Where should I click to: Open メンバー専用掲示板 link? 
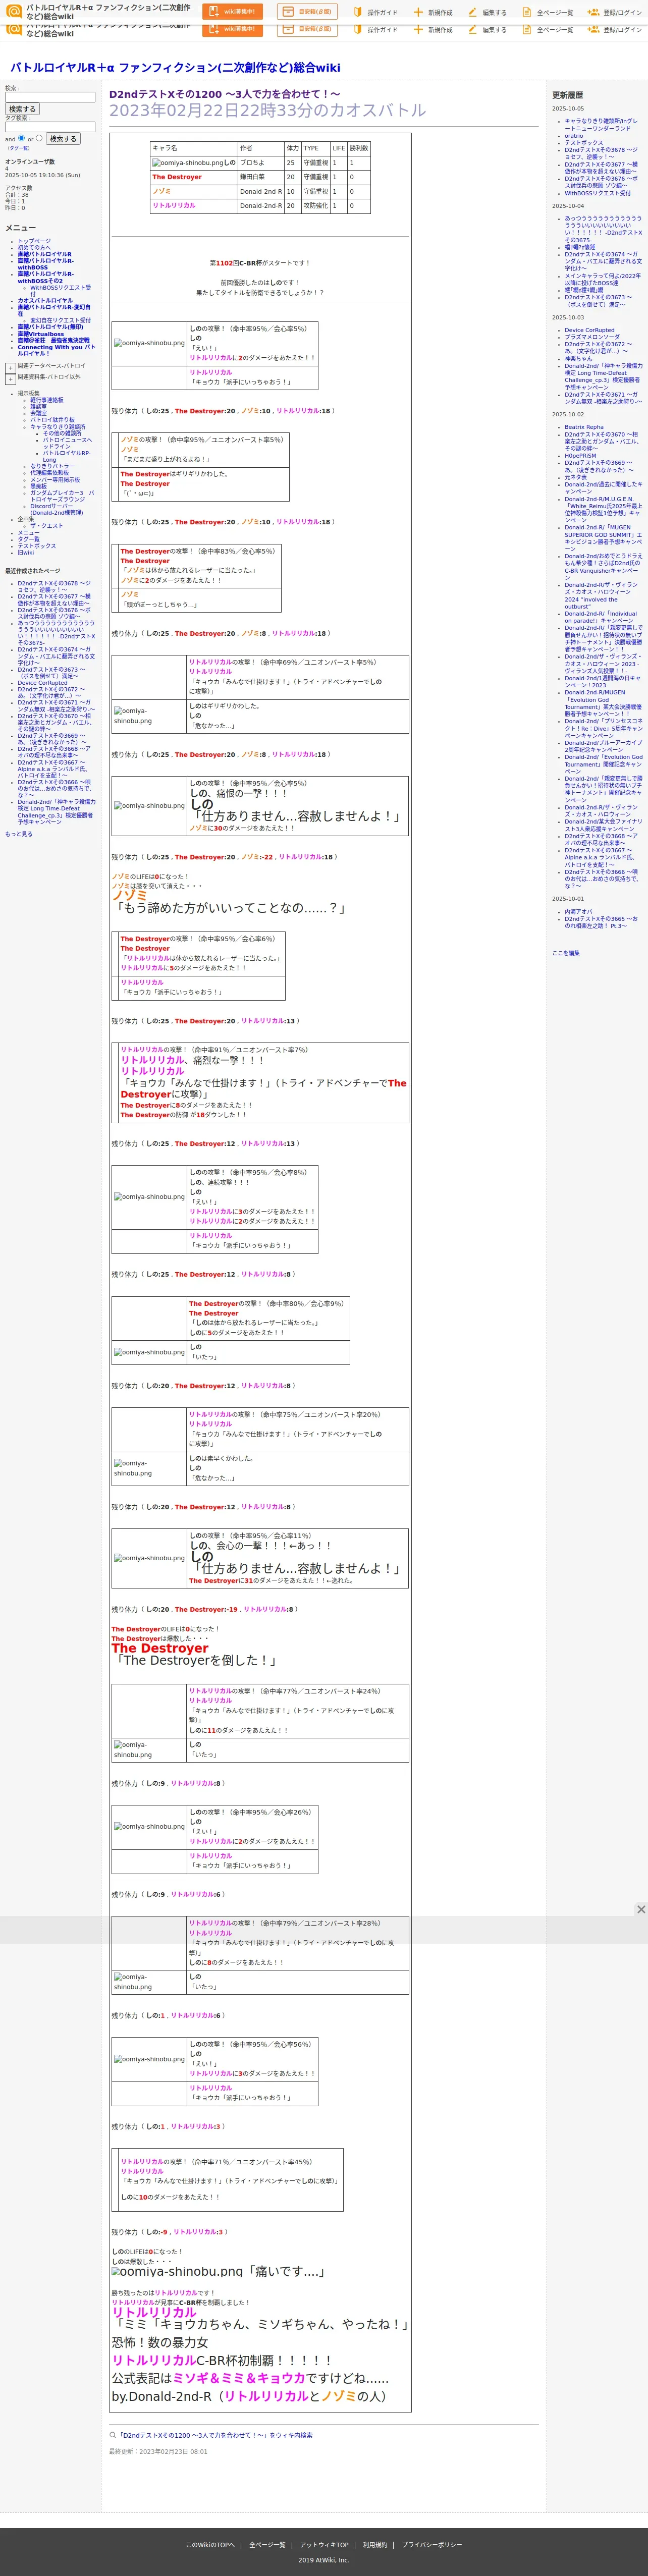click(x=55, y=480)
